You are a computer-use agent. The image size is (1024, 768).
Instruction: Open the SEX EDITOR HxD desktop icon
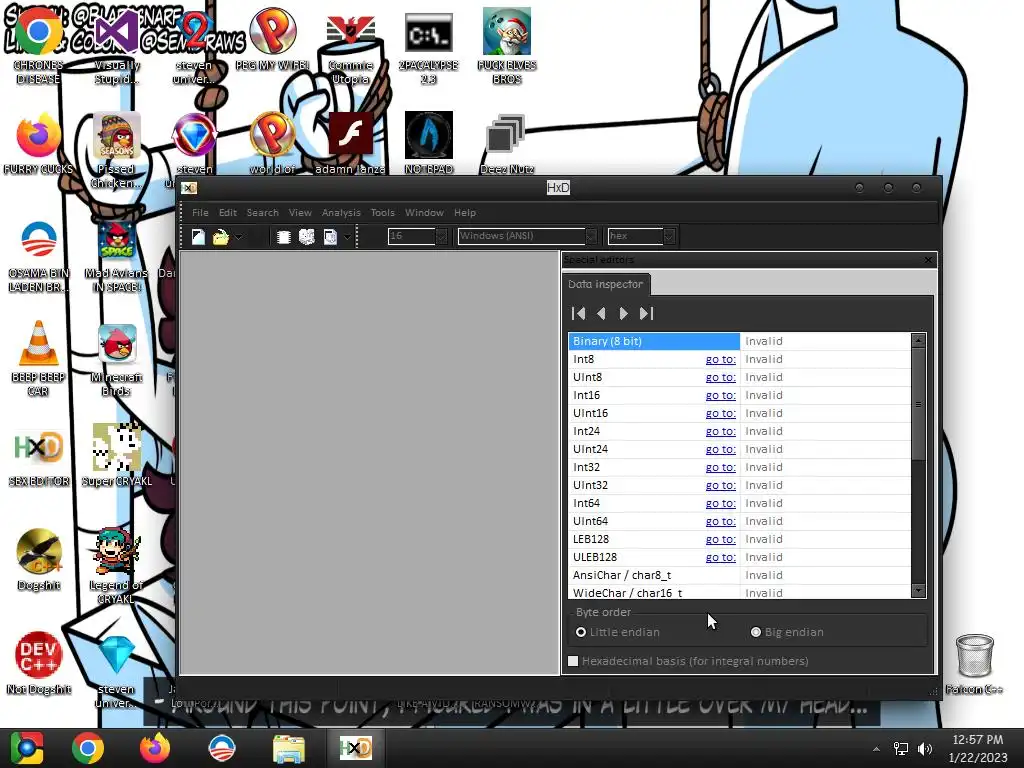click(x=39, y=457)
